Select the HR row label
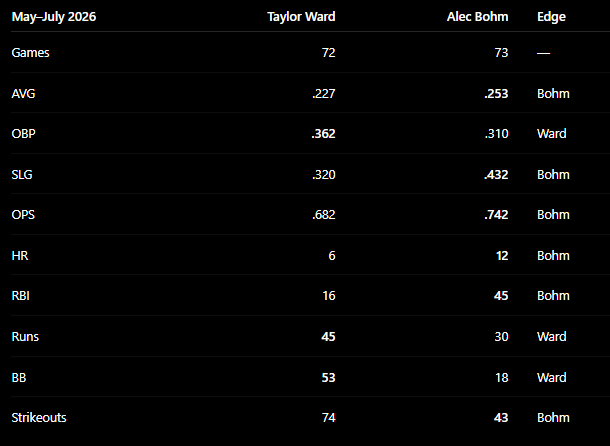Screen dimensions: 610x446 coord(20,256)
